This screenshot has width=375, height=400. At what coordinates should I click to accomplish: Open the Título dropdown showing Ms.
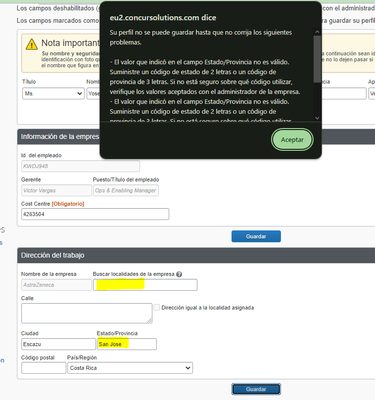(x=53, y=94)
